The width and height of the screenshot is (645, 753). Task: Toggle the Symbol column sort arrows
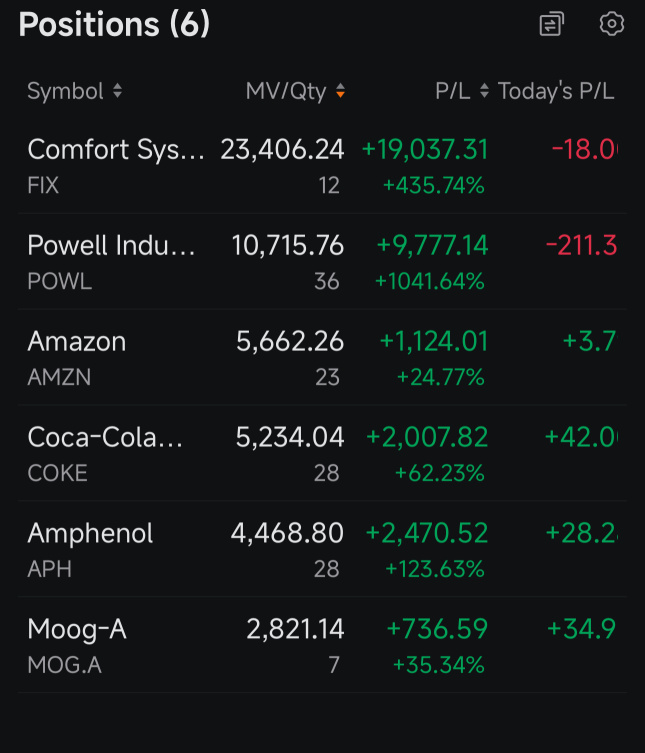pyautogui.click(x=117, y=90)
